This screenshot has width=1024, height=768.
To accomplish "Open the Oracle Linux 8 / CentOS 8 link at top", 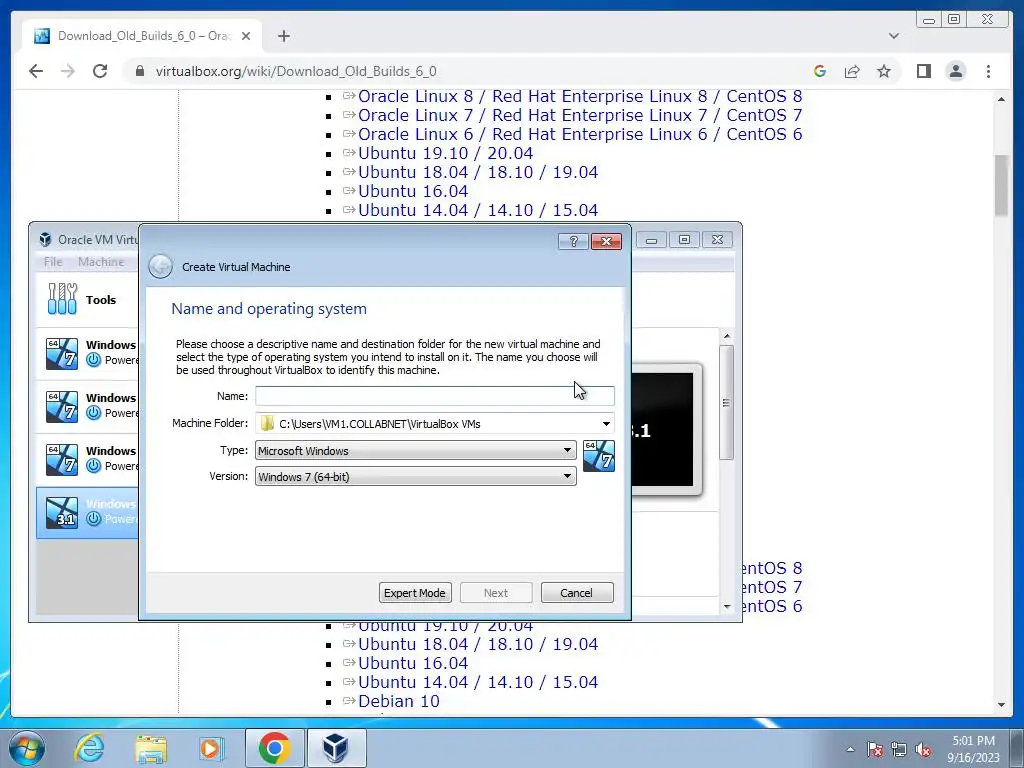I will point(580,96).
